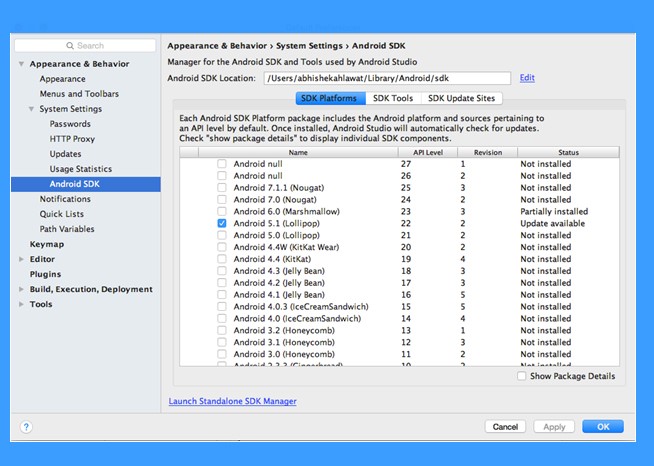Expand Build, Execution, Deployment arrow
Screen dimensions: 654x466
pos(21,289)
